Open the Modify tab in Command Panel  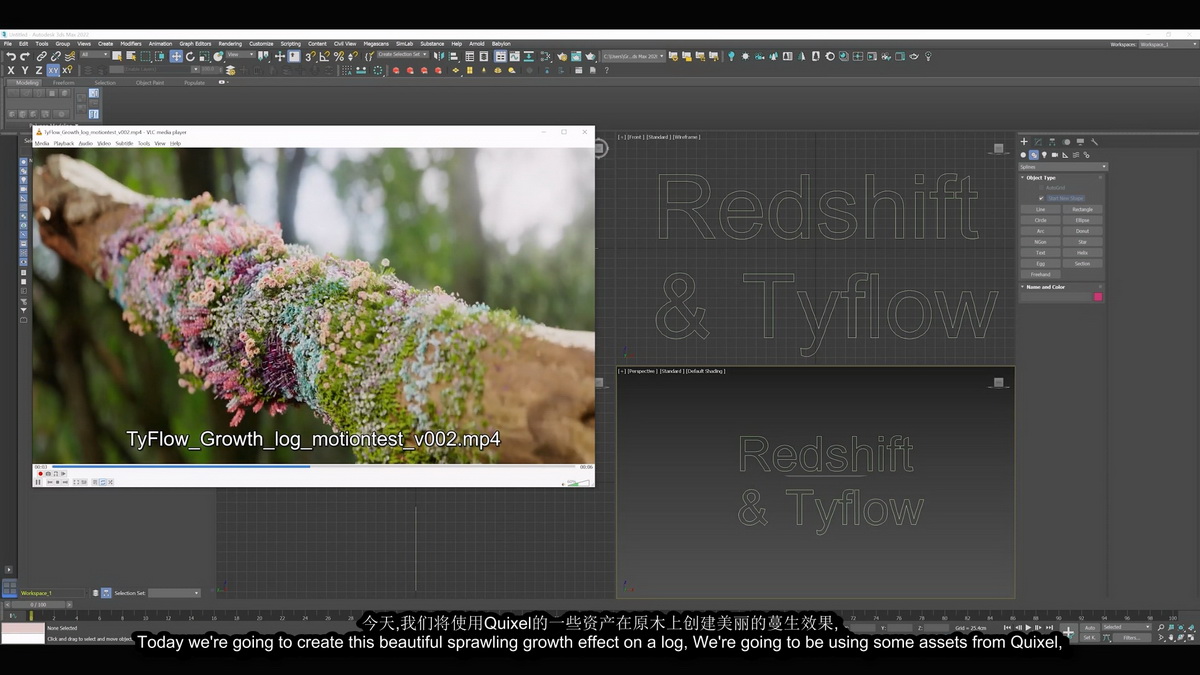[1038, 142]
